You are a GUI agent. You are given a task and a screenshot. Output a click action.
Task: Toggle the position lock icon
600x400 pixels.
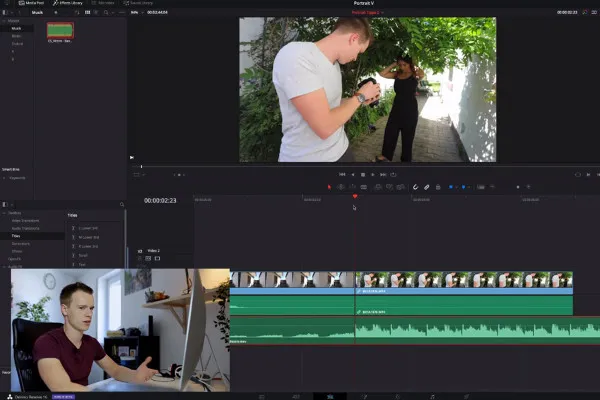point(438,187)
